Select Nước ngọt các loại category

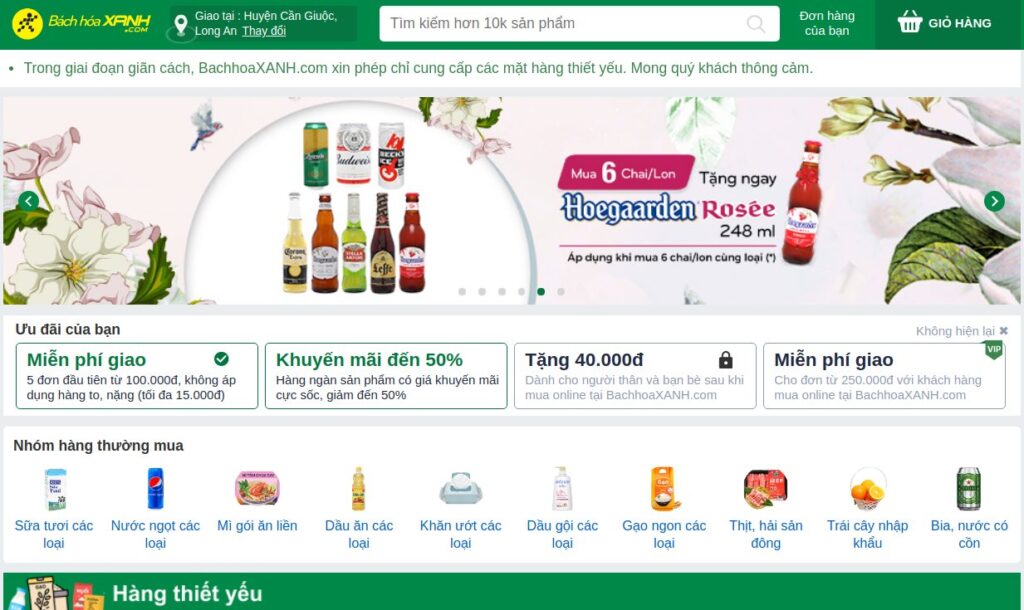[x=155, y=509]
